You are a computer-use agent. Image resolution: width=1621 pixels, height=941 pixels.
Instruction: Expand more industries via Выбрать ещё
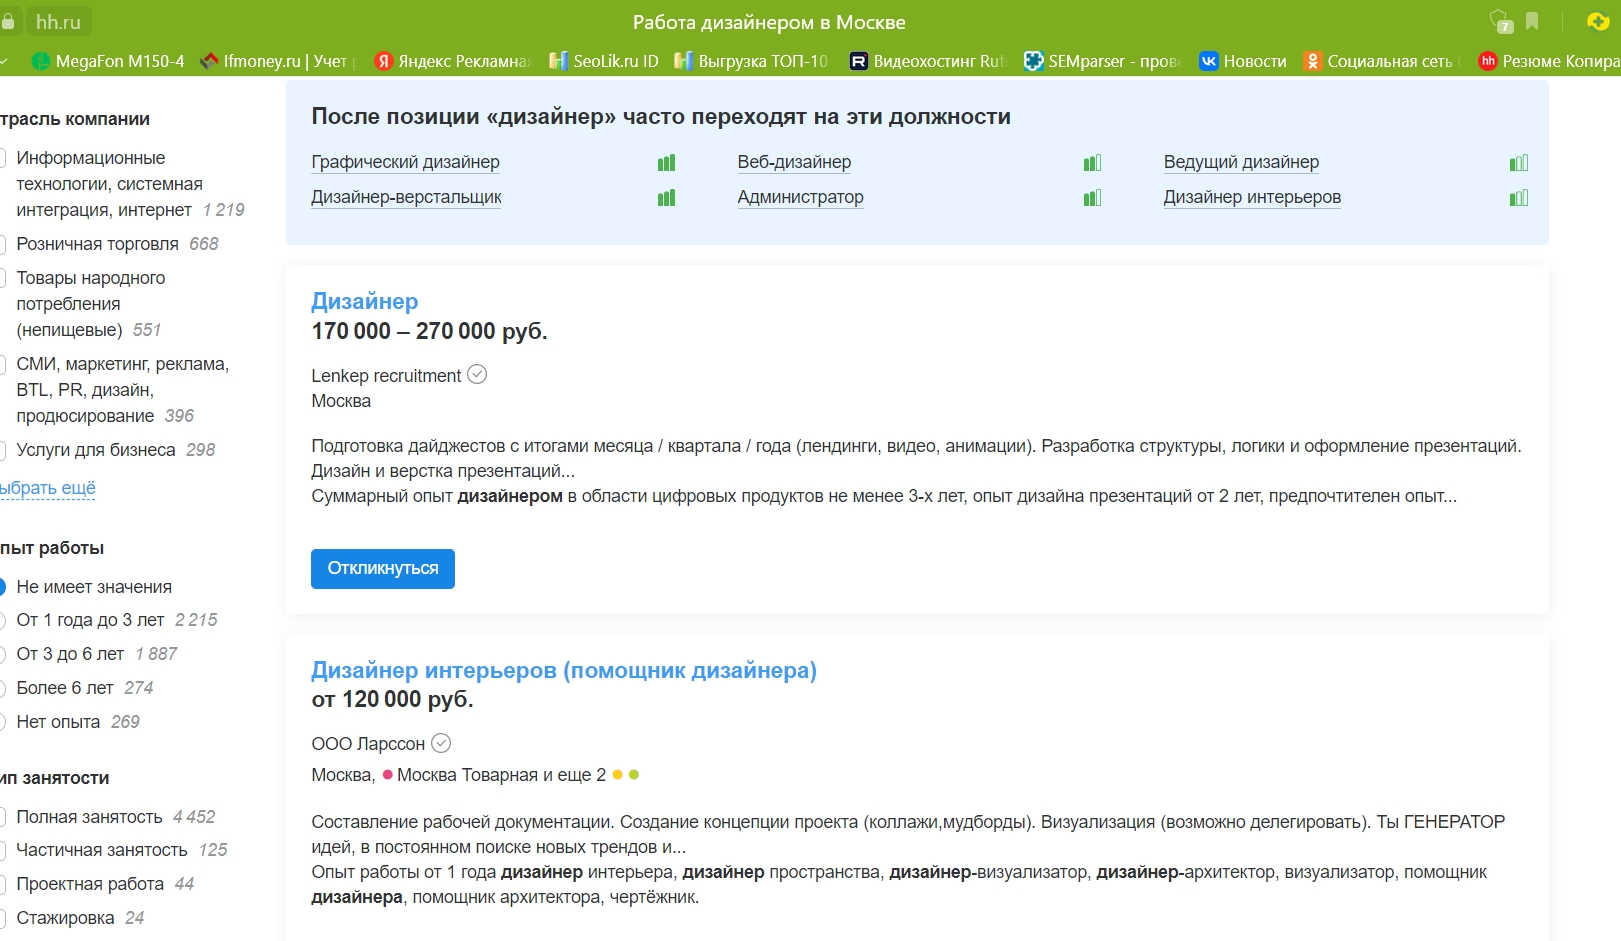pyautogui.click(x=48, y=488)
